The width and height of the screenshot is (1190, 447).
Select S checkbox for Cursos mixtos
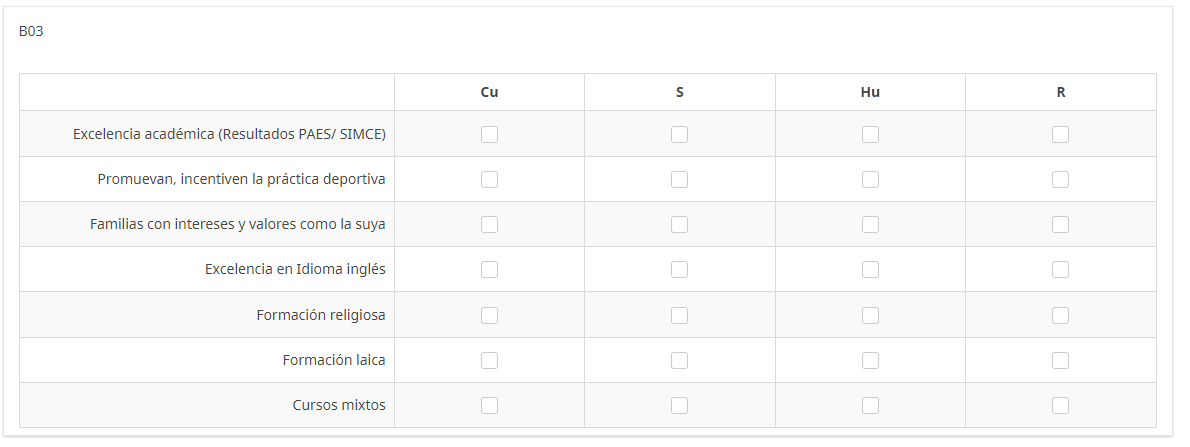point(679,405)
